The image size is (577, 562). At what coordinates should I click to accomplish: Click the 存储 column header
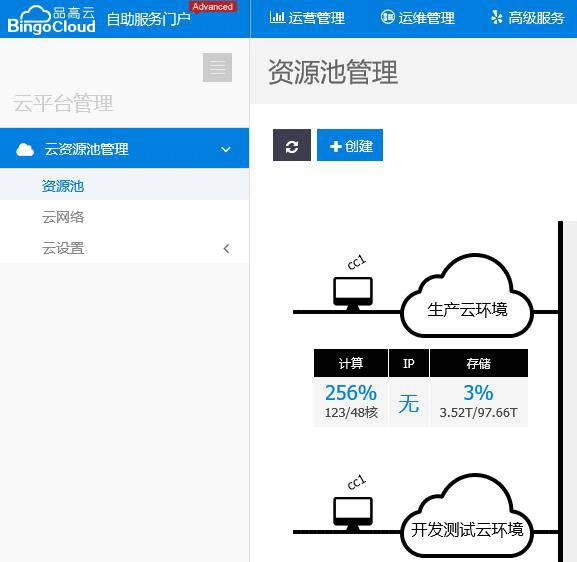coord(479,363)
